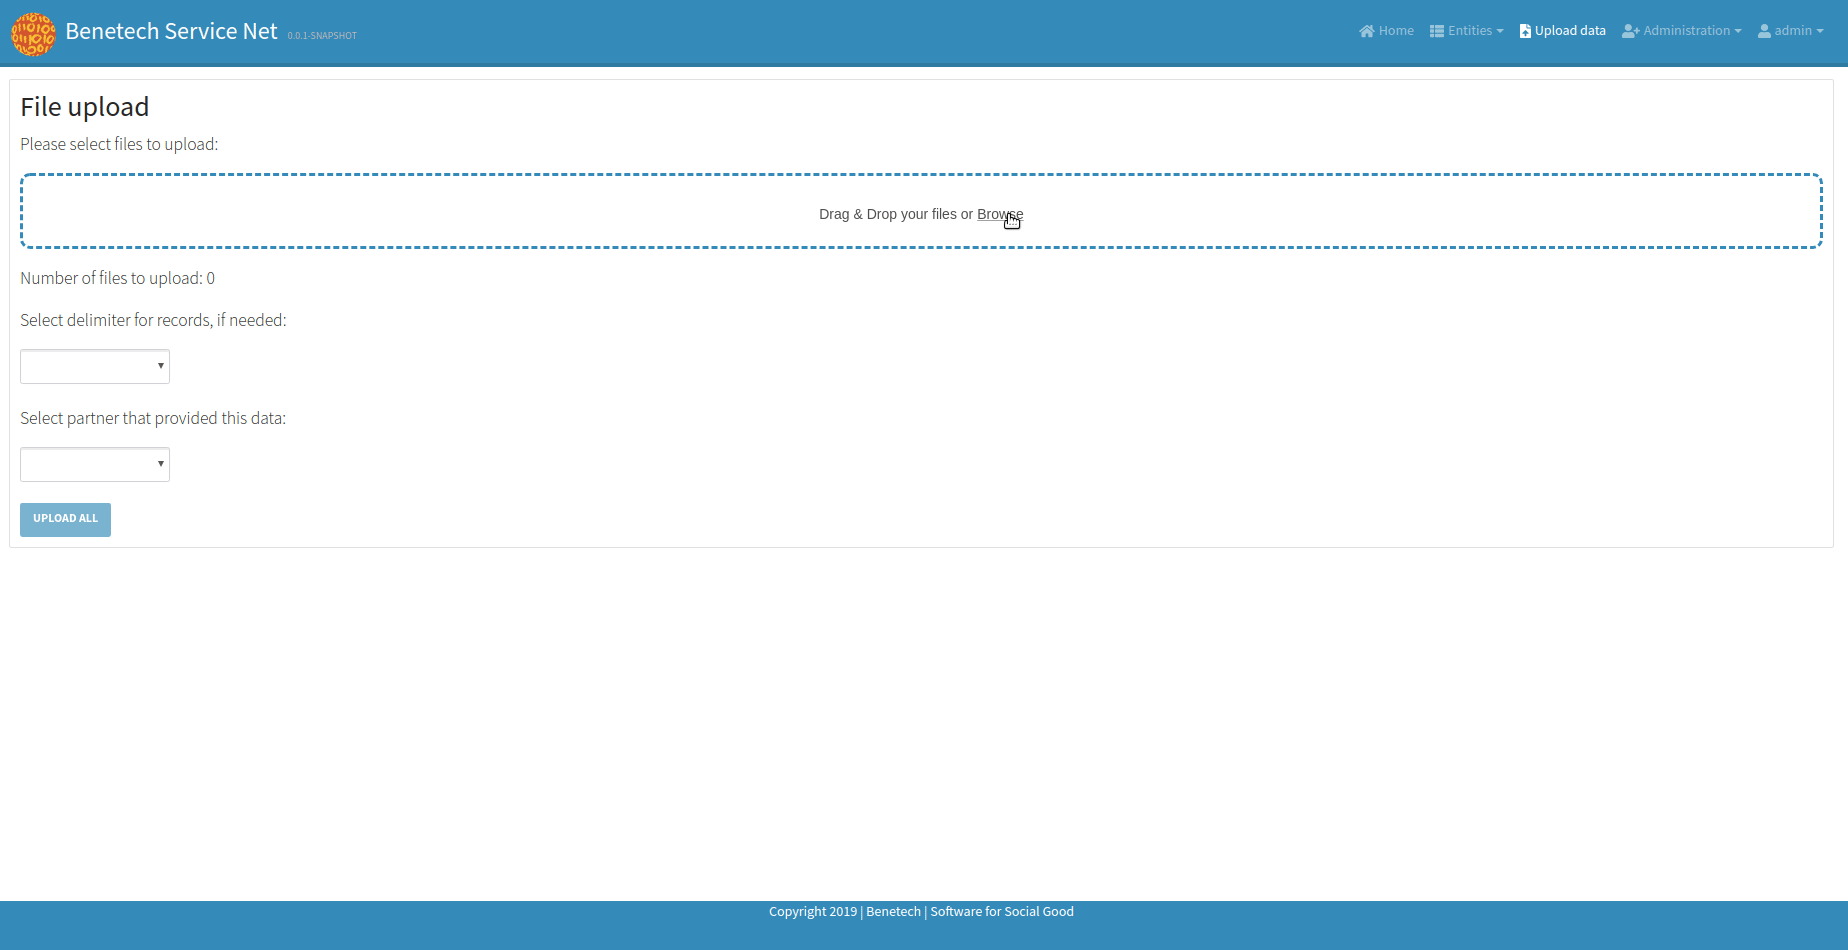The image size is (1848, 950).
Task: Click the UPLOAD ALL button
Action: (x=65, y=519)
